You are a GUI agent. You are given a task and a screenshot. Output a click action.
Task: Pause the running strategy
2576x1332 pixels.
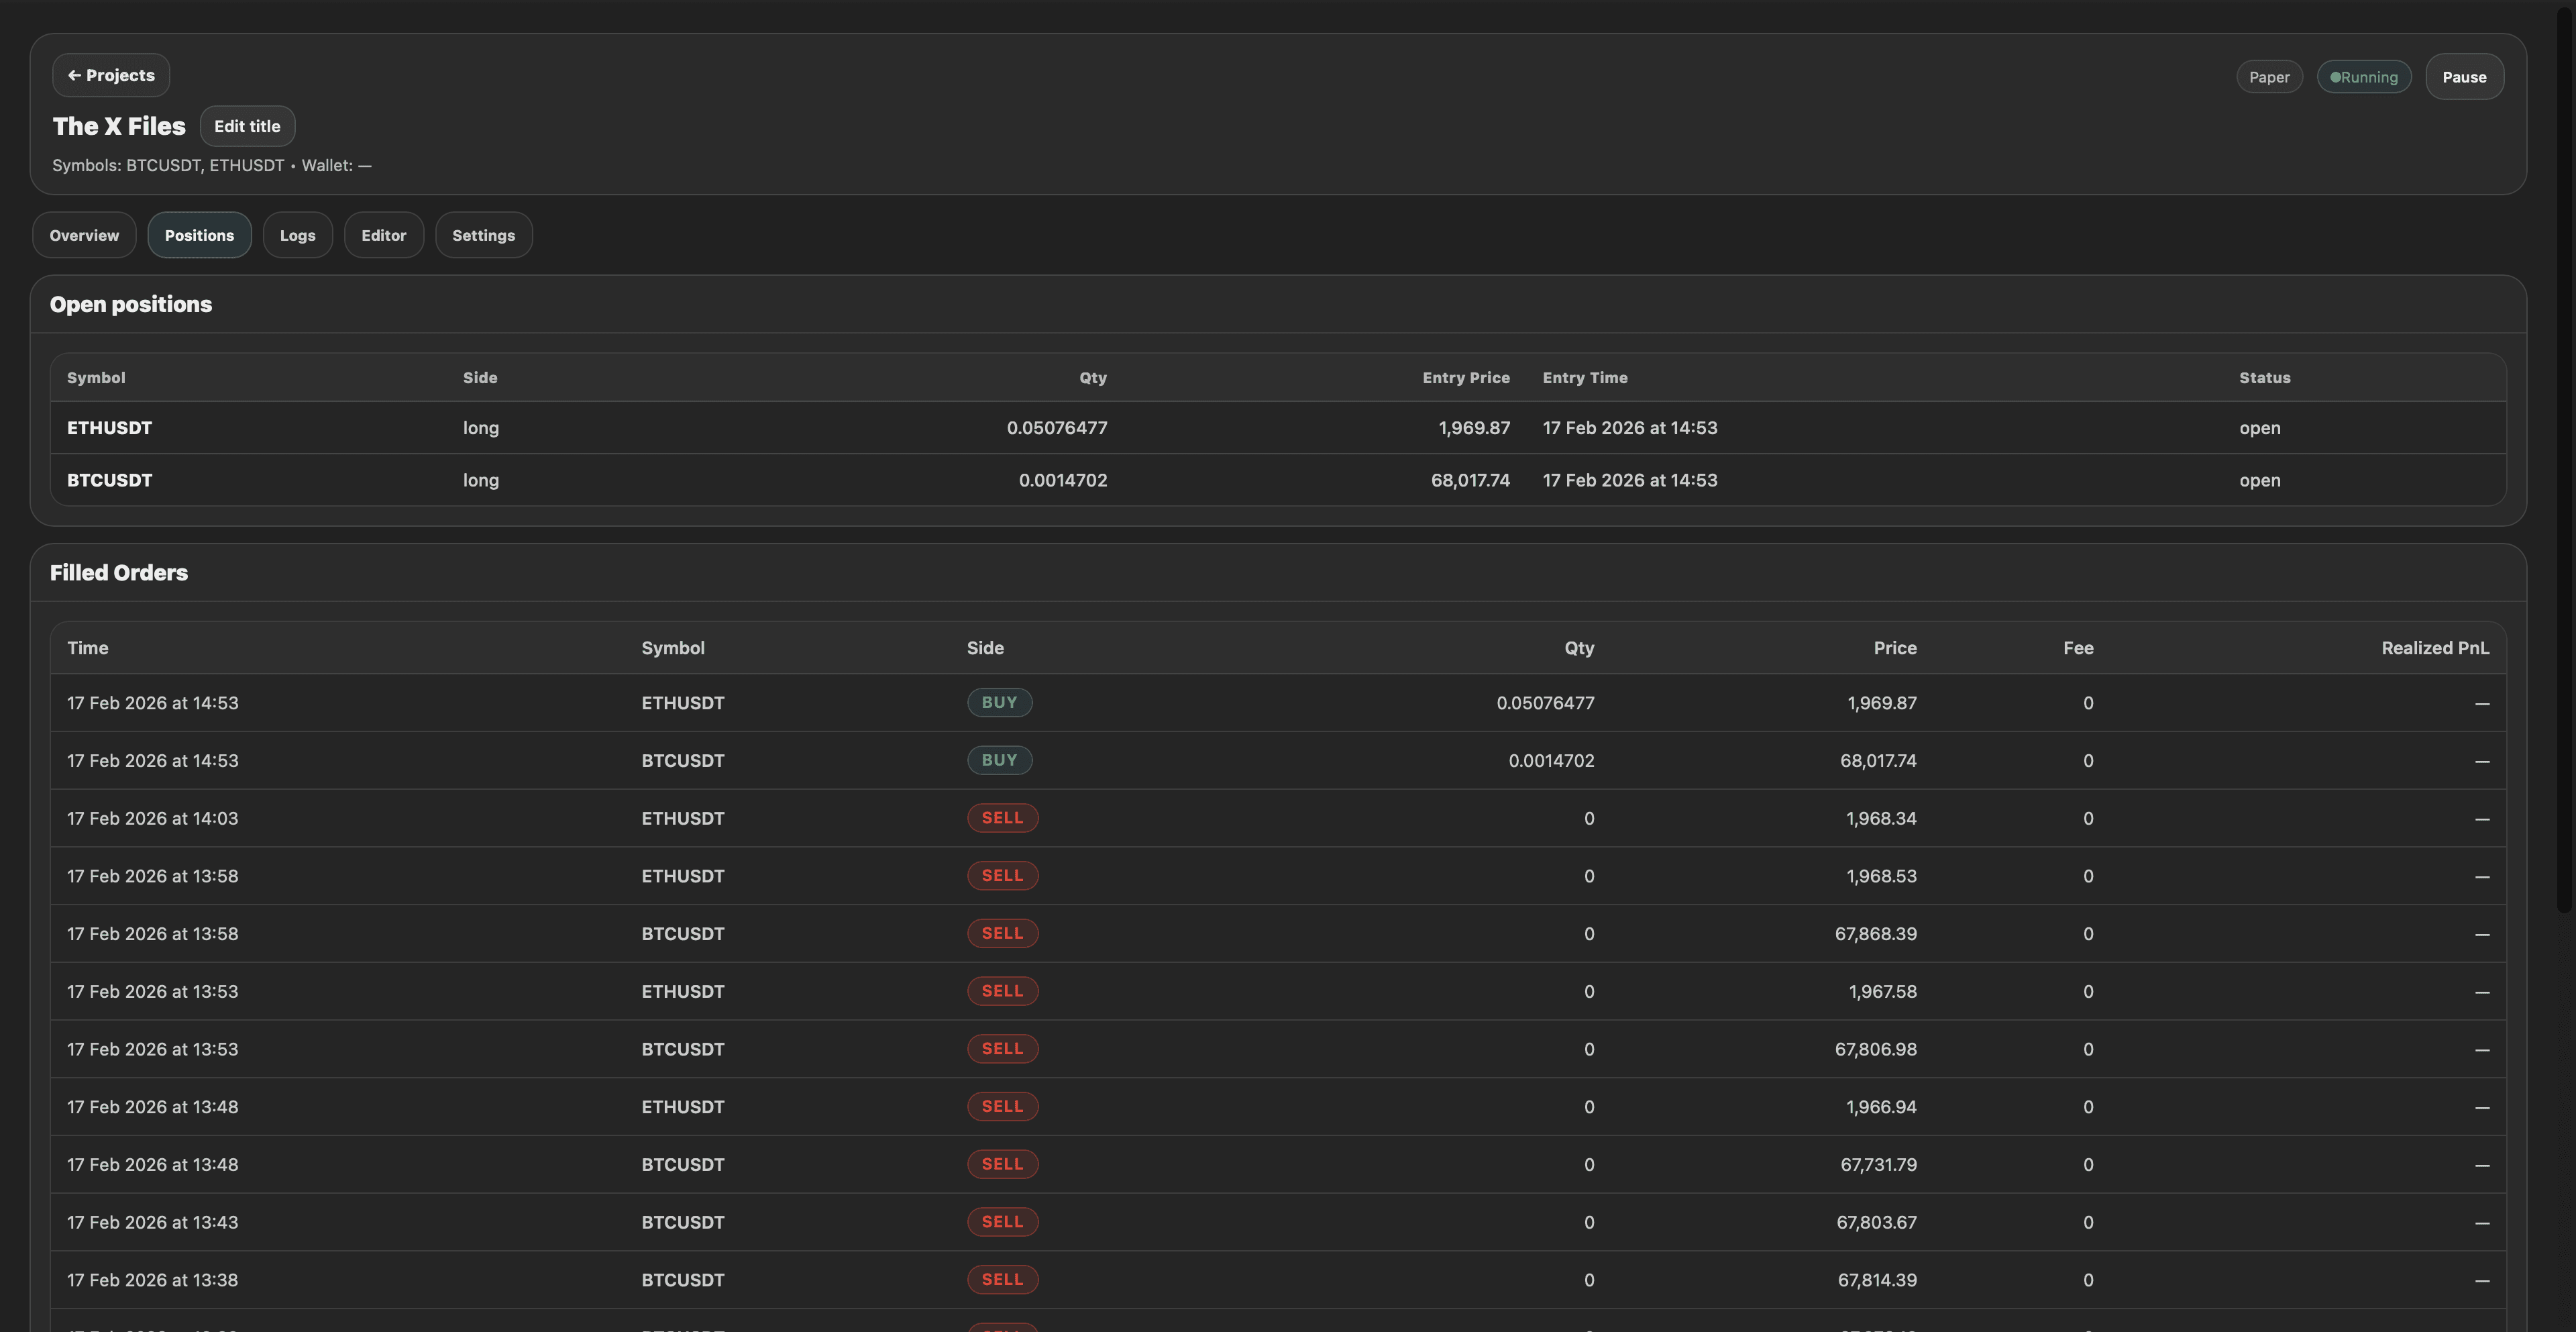(x=2464, y=76)
